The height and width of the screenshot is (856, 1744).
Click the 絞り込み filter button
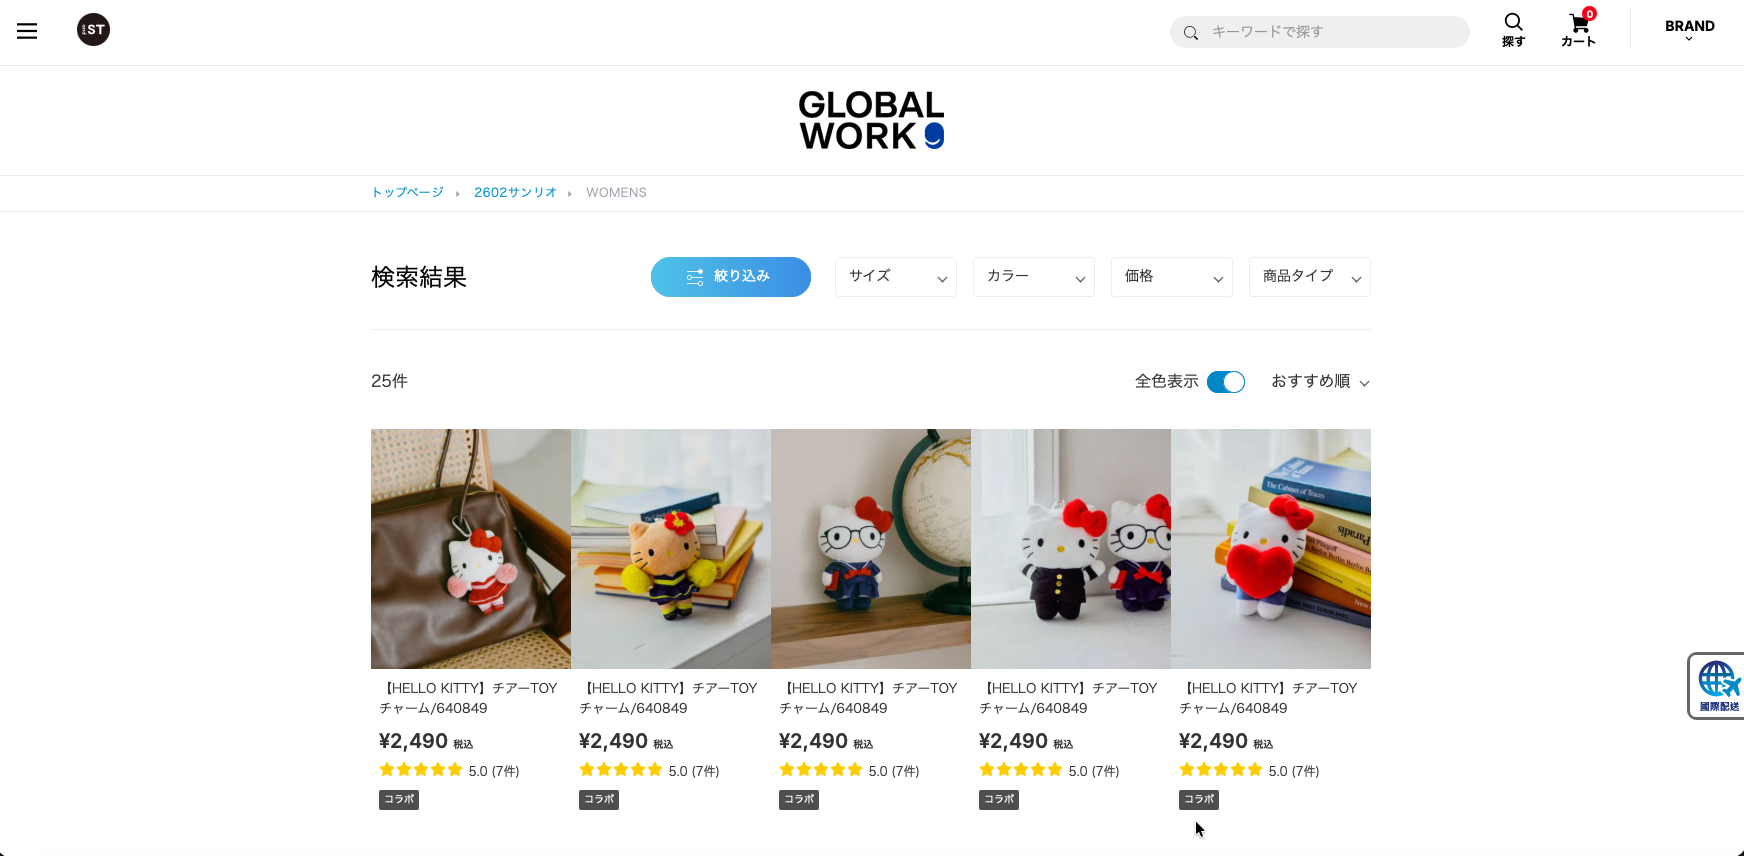(731, 277)
